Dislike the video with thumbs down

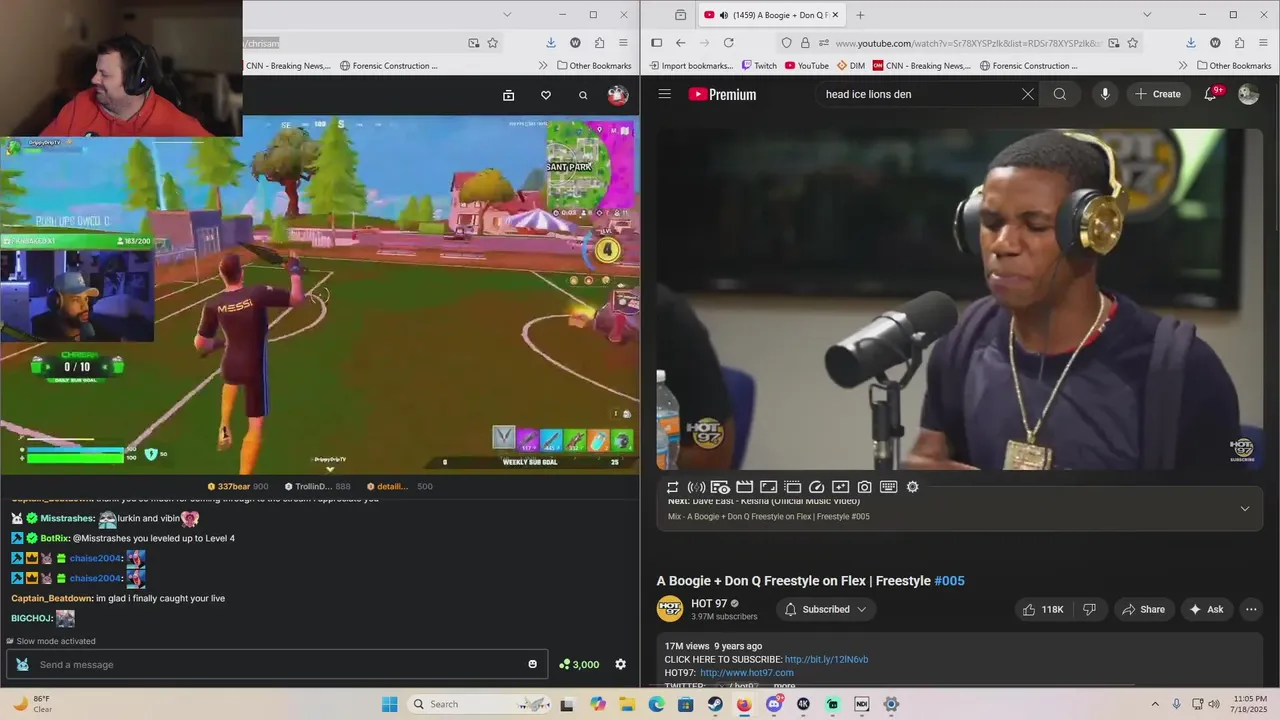[x=1090, y=609]
